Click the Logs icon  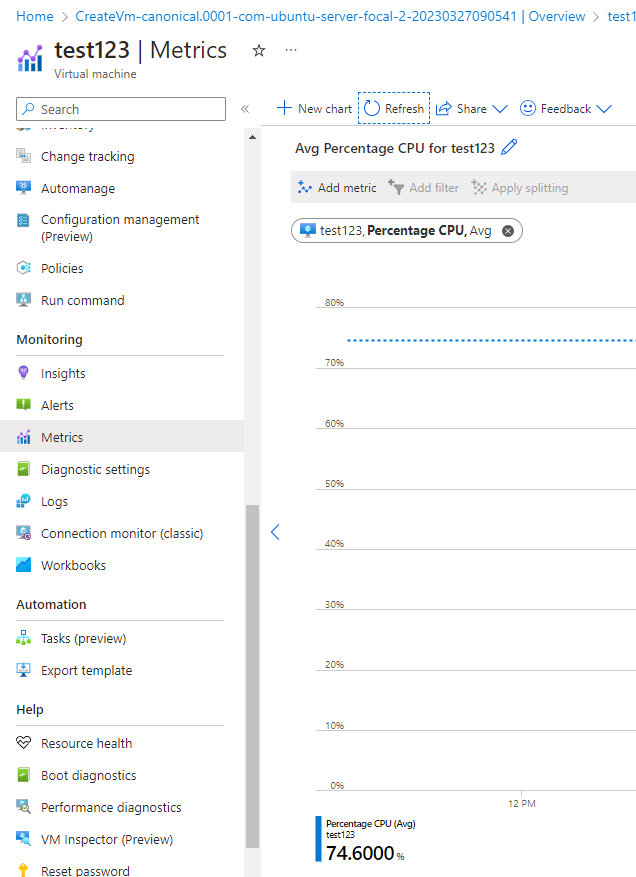click(x=23, y=501)
